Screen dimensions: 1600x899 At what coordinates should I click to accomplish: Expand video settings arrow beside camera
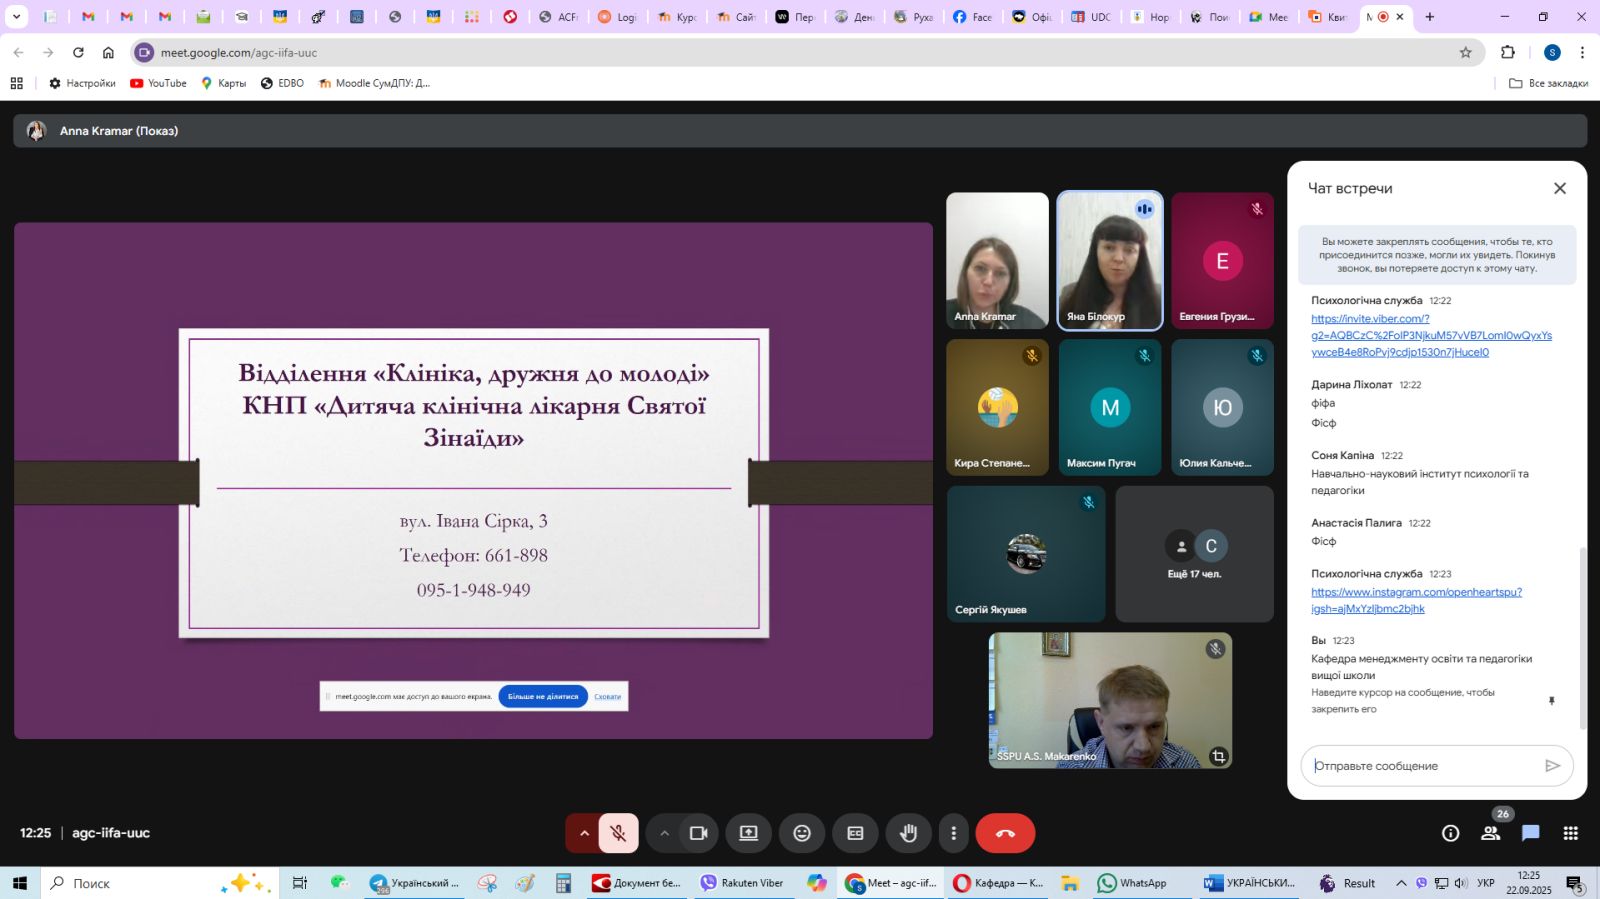pyautogui.click(x=664, y=833)
